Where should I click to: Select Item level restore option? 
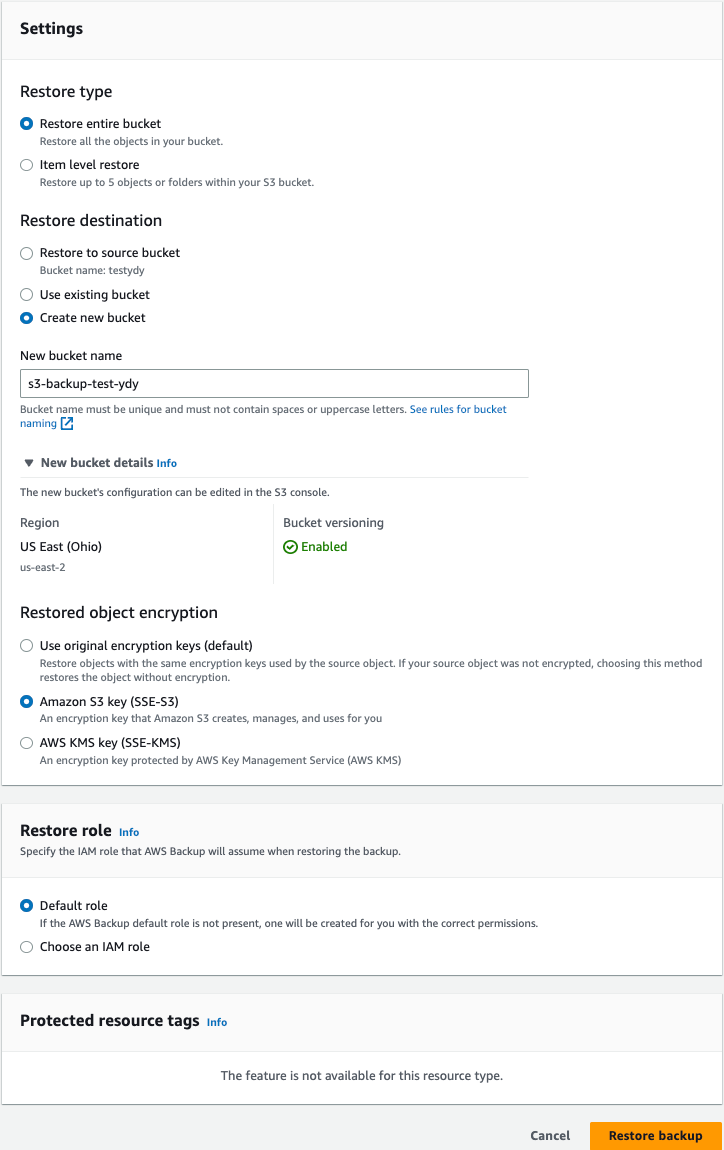point(26,165)
